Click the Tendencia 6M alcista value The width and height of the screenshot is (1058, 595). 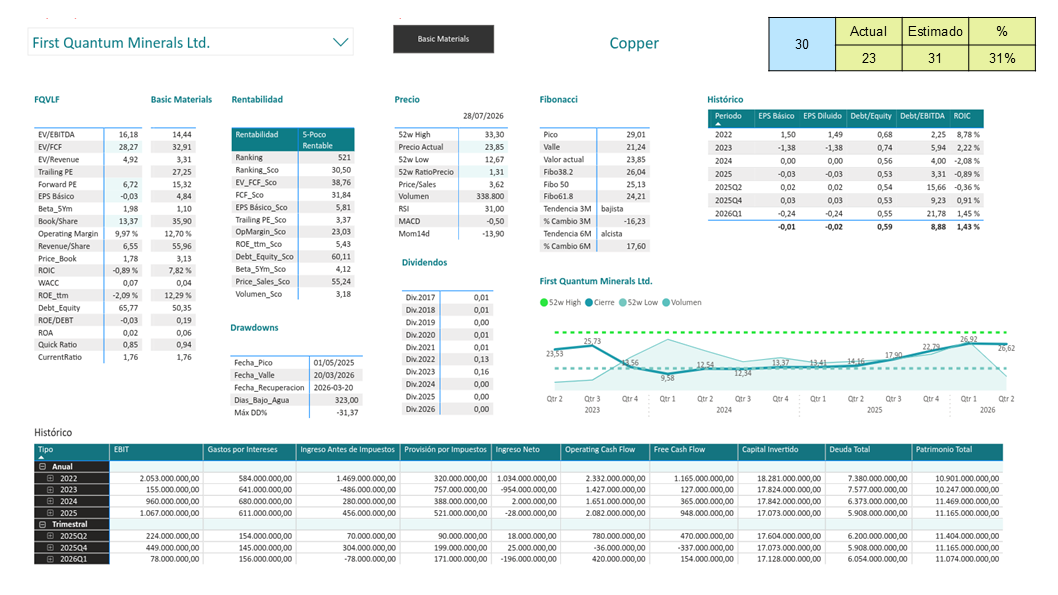tap(611, 233)
